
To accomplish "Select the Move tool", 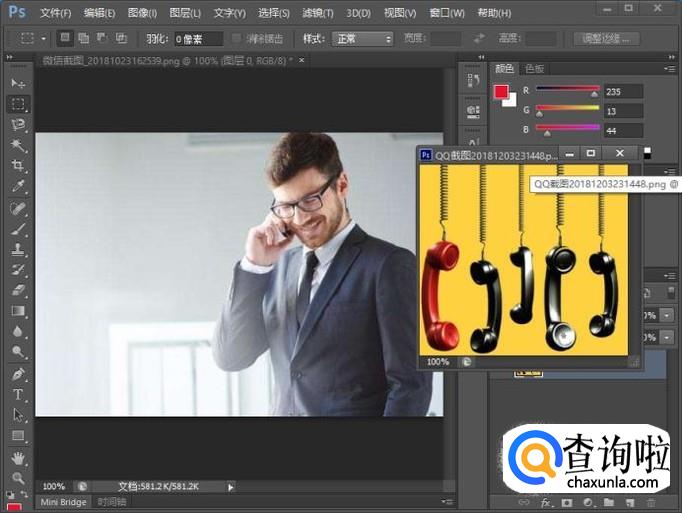I will pos(18,83).
